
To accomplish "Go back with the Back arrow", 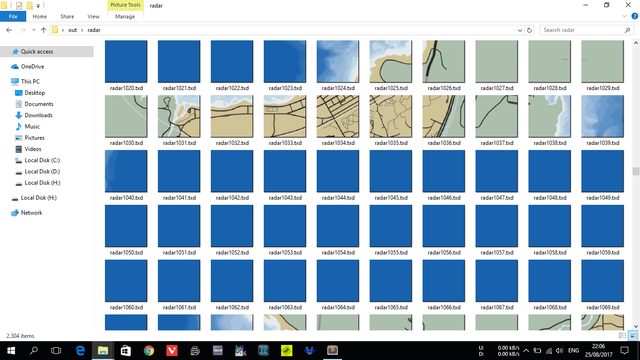I will pyautogui.click(x=9, y=30).
